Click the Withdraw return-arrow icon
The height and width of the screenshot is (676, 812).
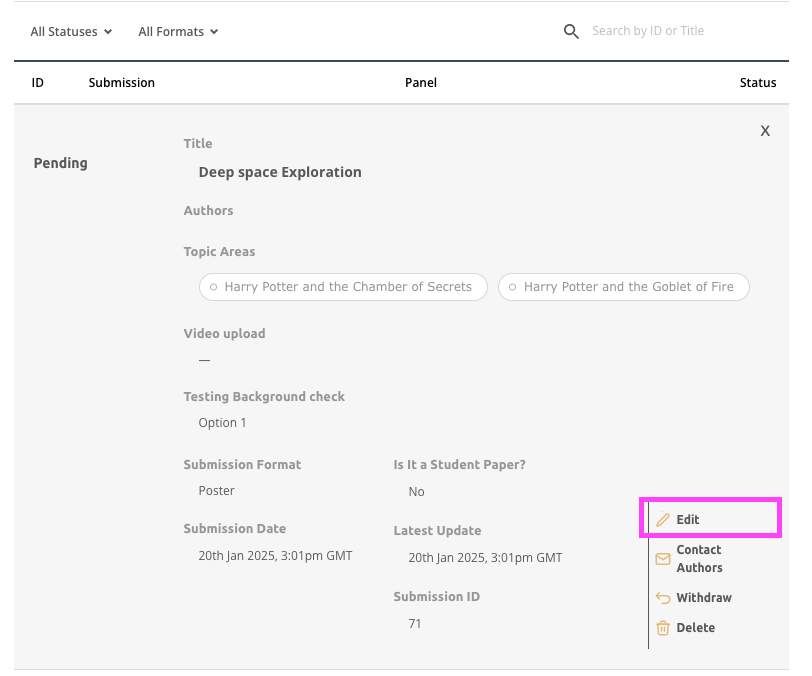[662, 598]
